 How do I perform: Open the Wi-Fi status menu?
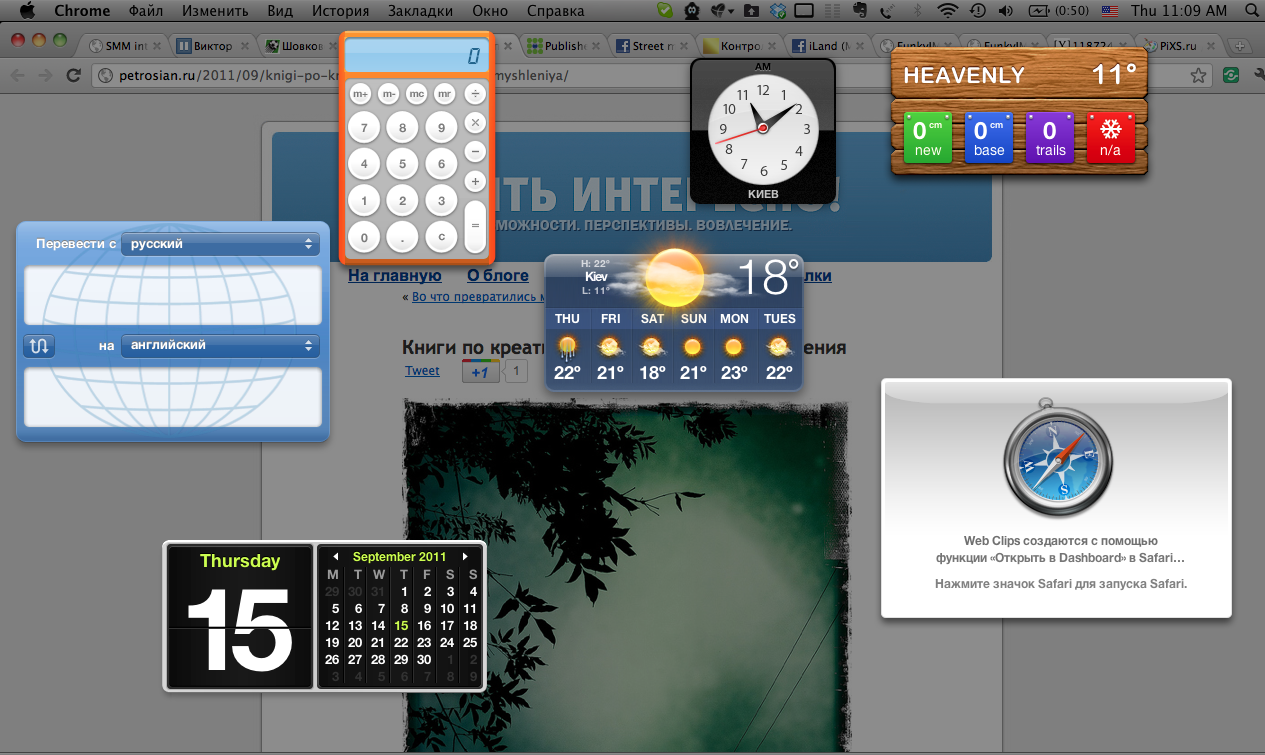click(947, 11)
